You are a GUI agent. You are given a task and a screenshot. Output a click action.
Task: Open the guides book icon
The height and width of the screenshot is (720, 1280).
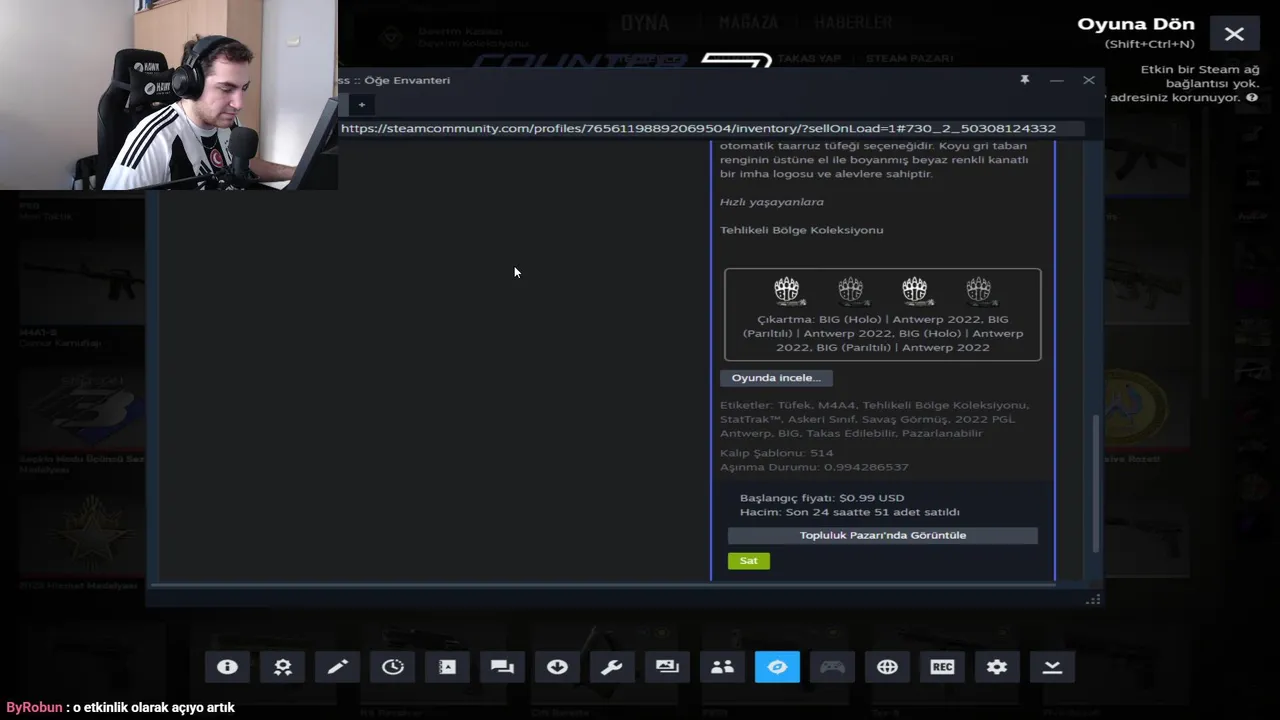[447, 667]
